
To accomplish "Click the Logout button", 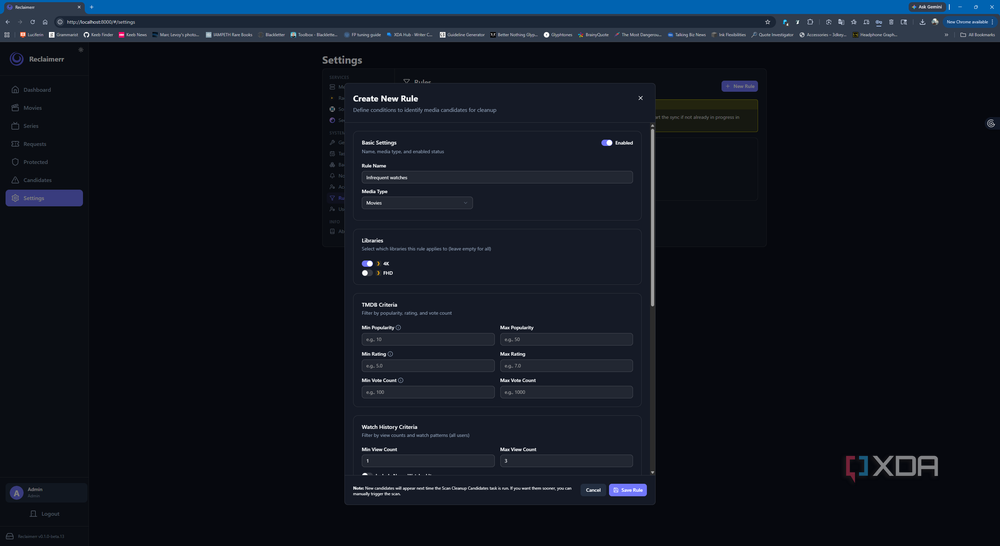I will pyautogui.click(x=45, y=513).
